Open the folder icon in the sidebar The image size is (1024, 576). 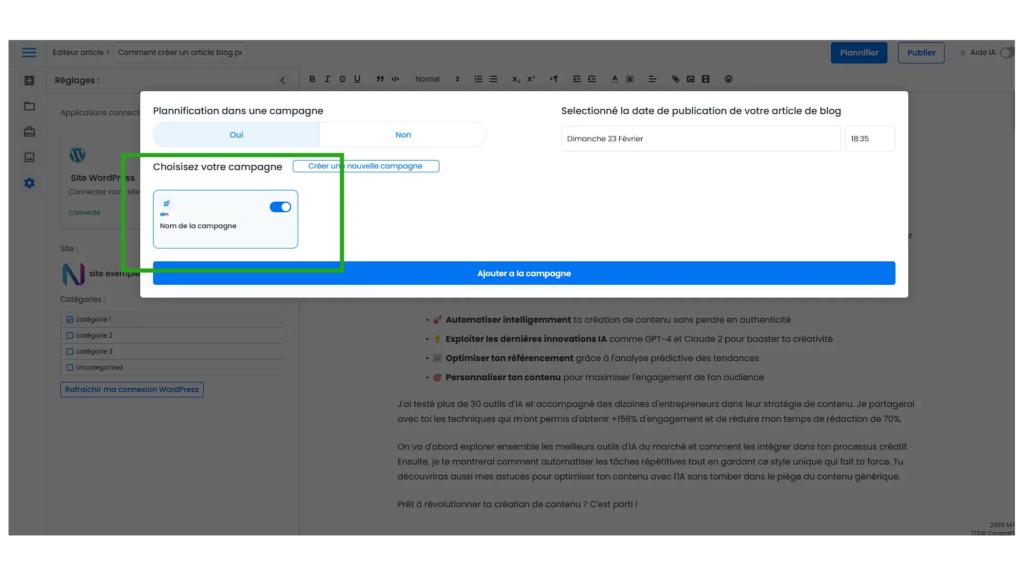point(29,106)
